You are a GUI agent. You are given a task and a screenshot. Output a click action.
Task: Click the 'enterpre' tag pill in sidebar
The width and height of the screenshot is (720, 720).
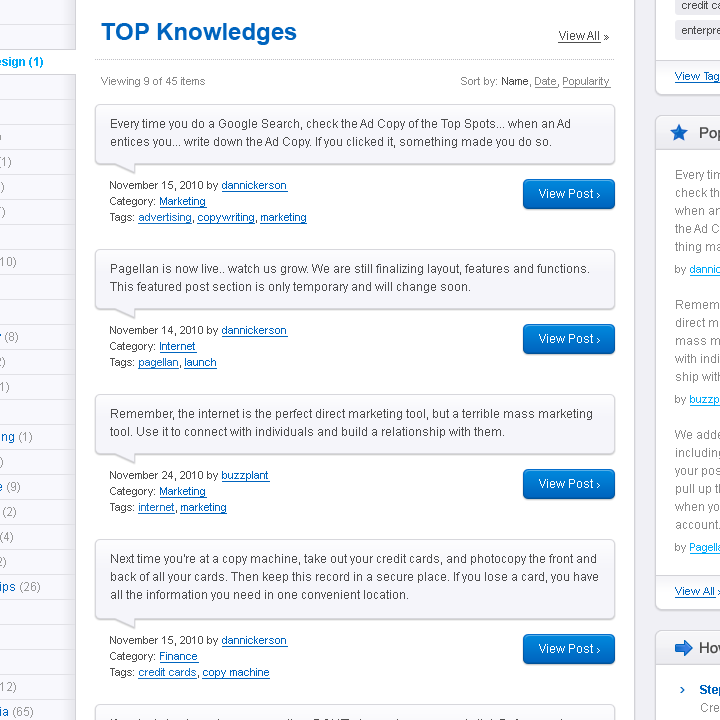(x=698, y=30)
